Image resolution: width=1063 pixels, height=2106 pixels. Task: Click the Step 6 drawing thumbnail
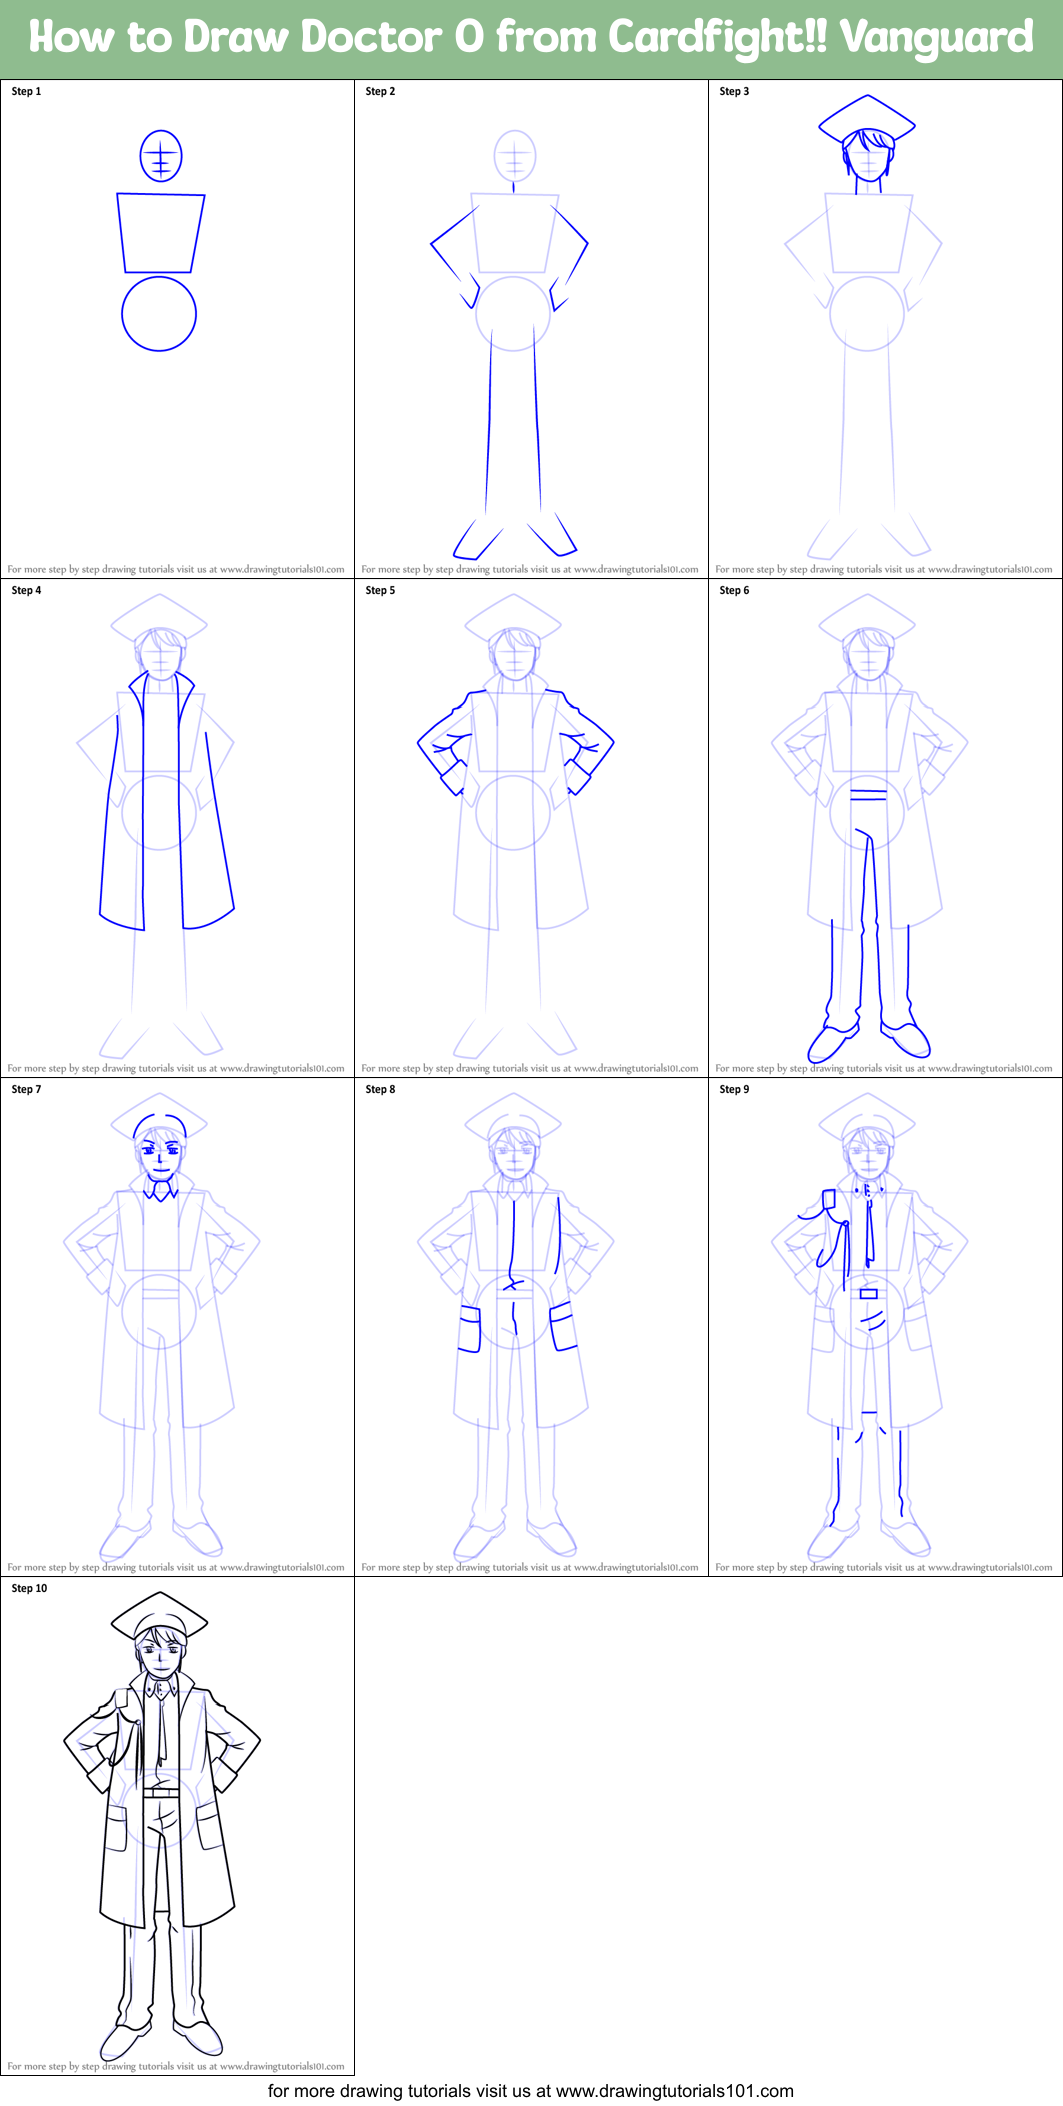tap(885, 828)
